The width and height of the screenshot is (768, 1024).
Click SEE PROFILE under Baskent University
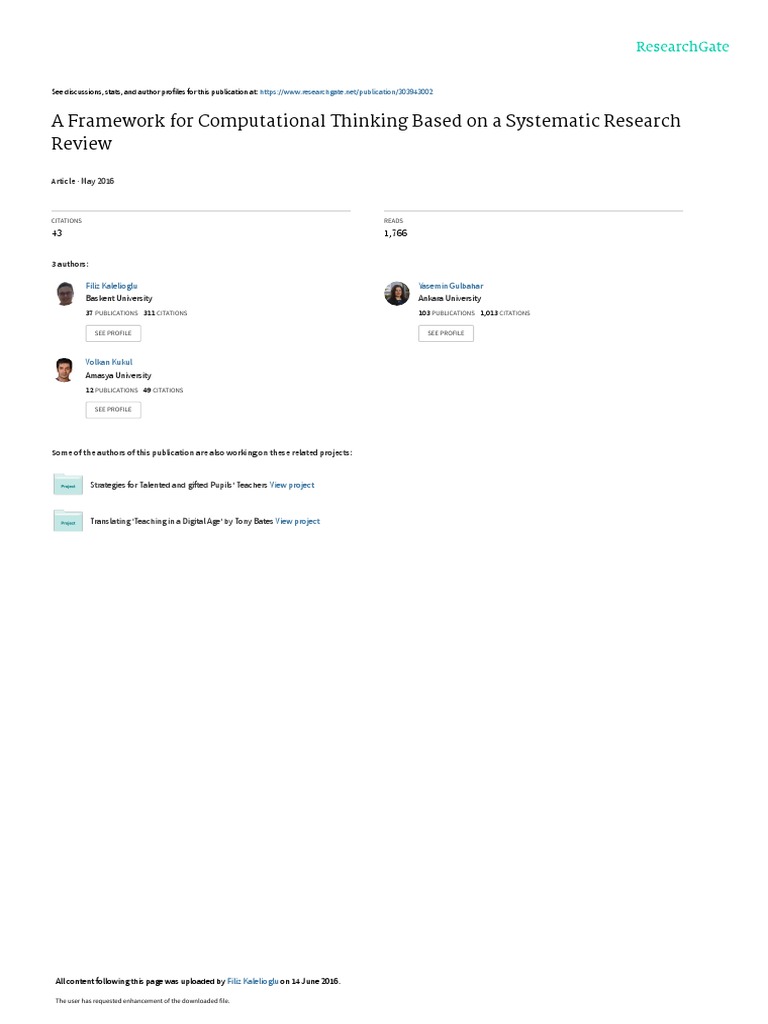pos(113,333)
